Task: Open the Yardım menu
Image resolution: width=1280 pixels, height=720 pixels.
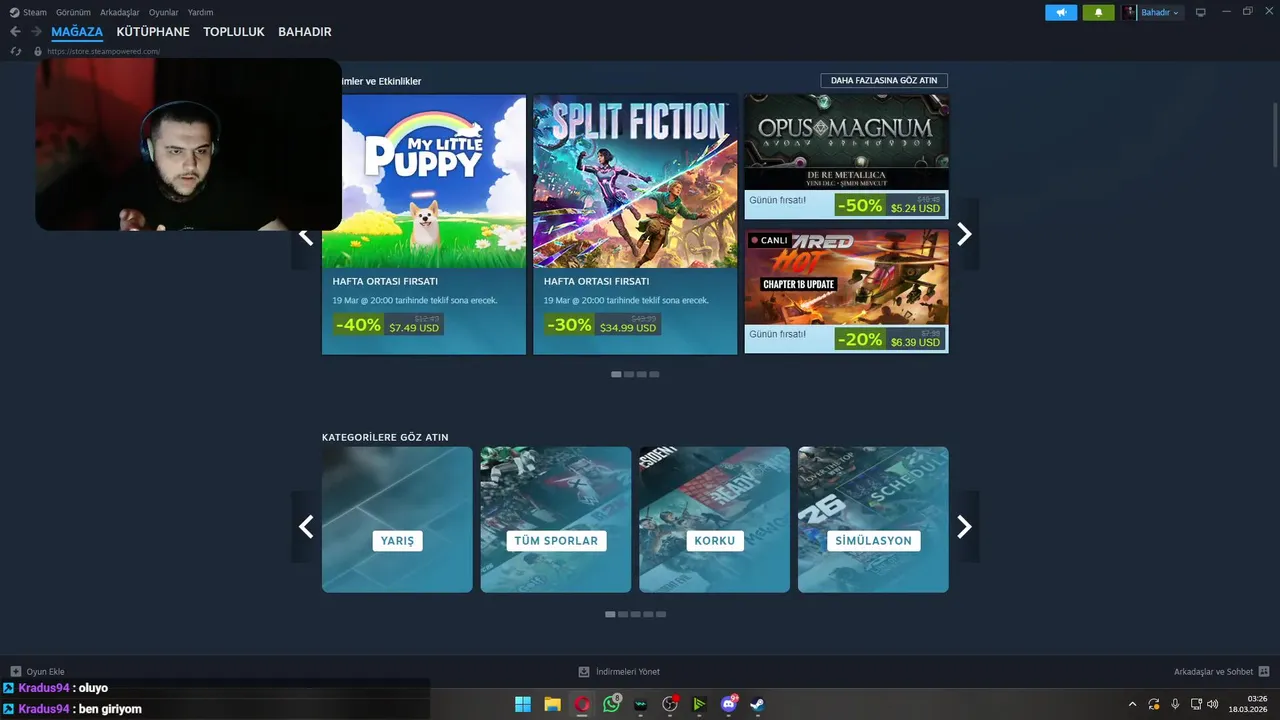Action: tap(200, 13)
